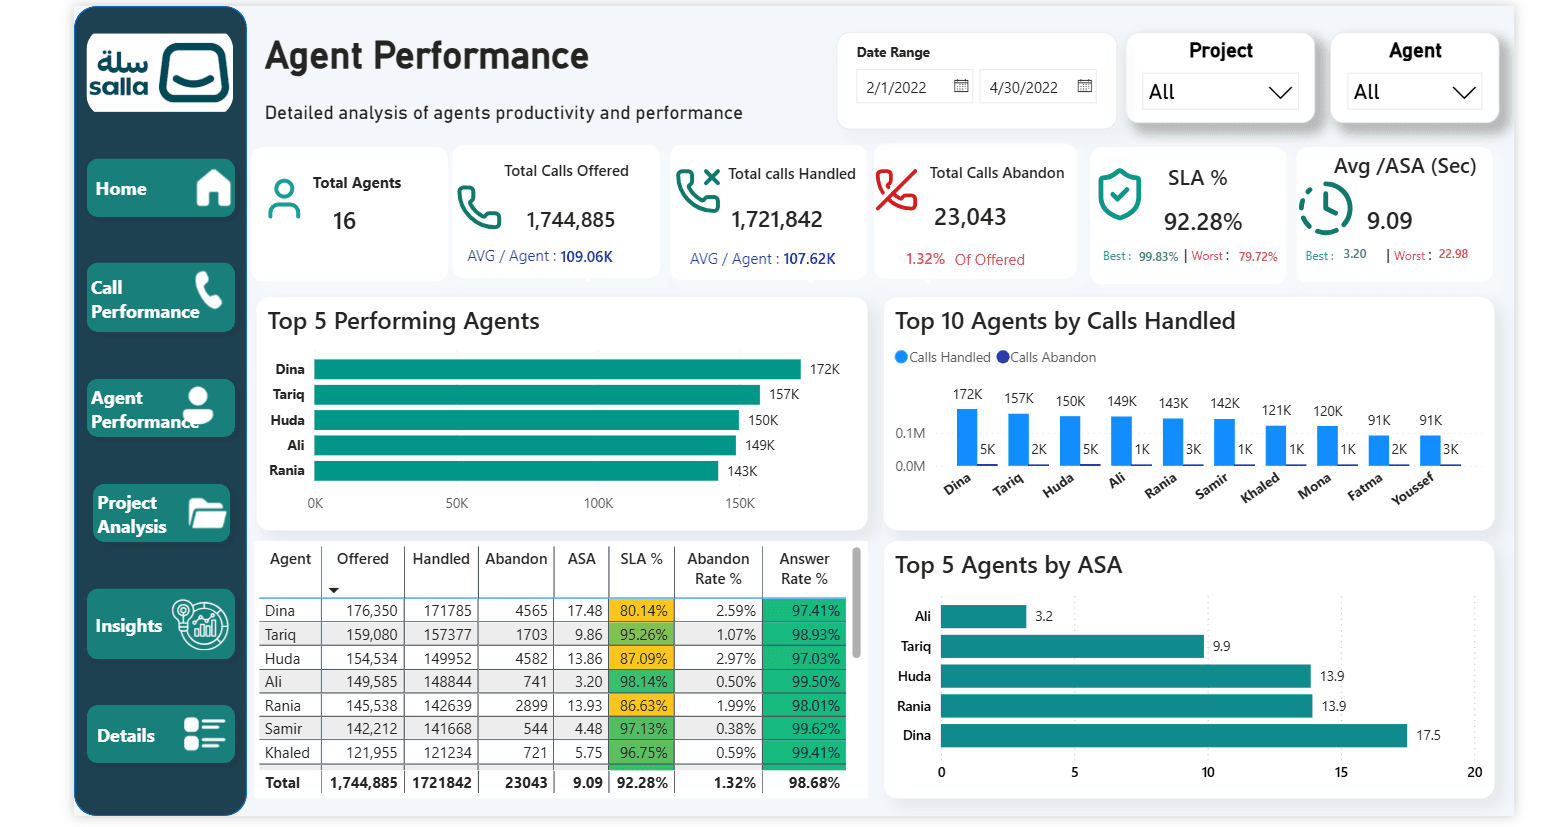Click the SLA % shield icon
The image size is (1552, 827).
click(x=1119, y=194)
